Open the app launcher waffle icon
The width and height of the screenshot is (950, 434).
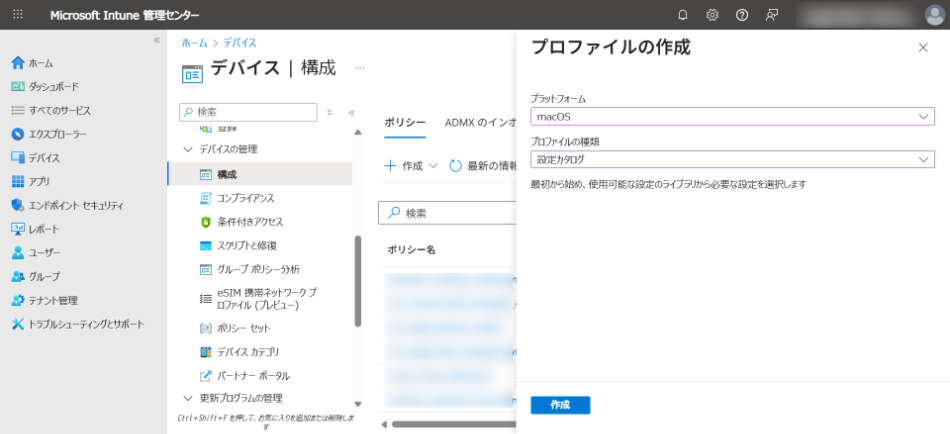tap(18, 15)
